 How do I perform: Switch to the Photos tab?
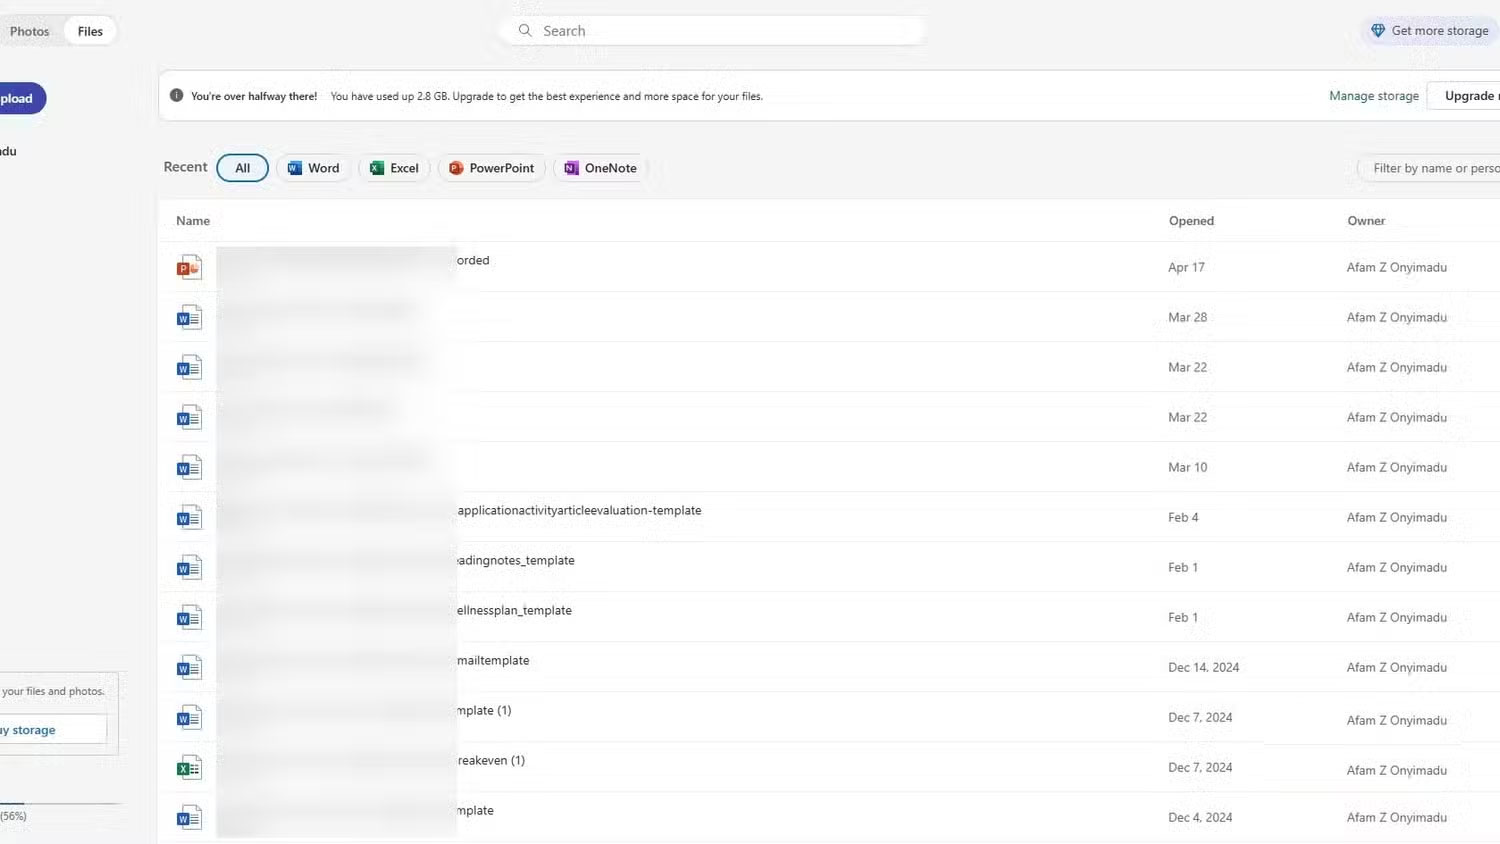point(29,31)
